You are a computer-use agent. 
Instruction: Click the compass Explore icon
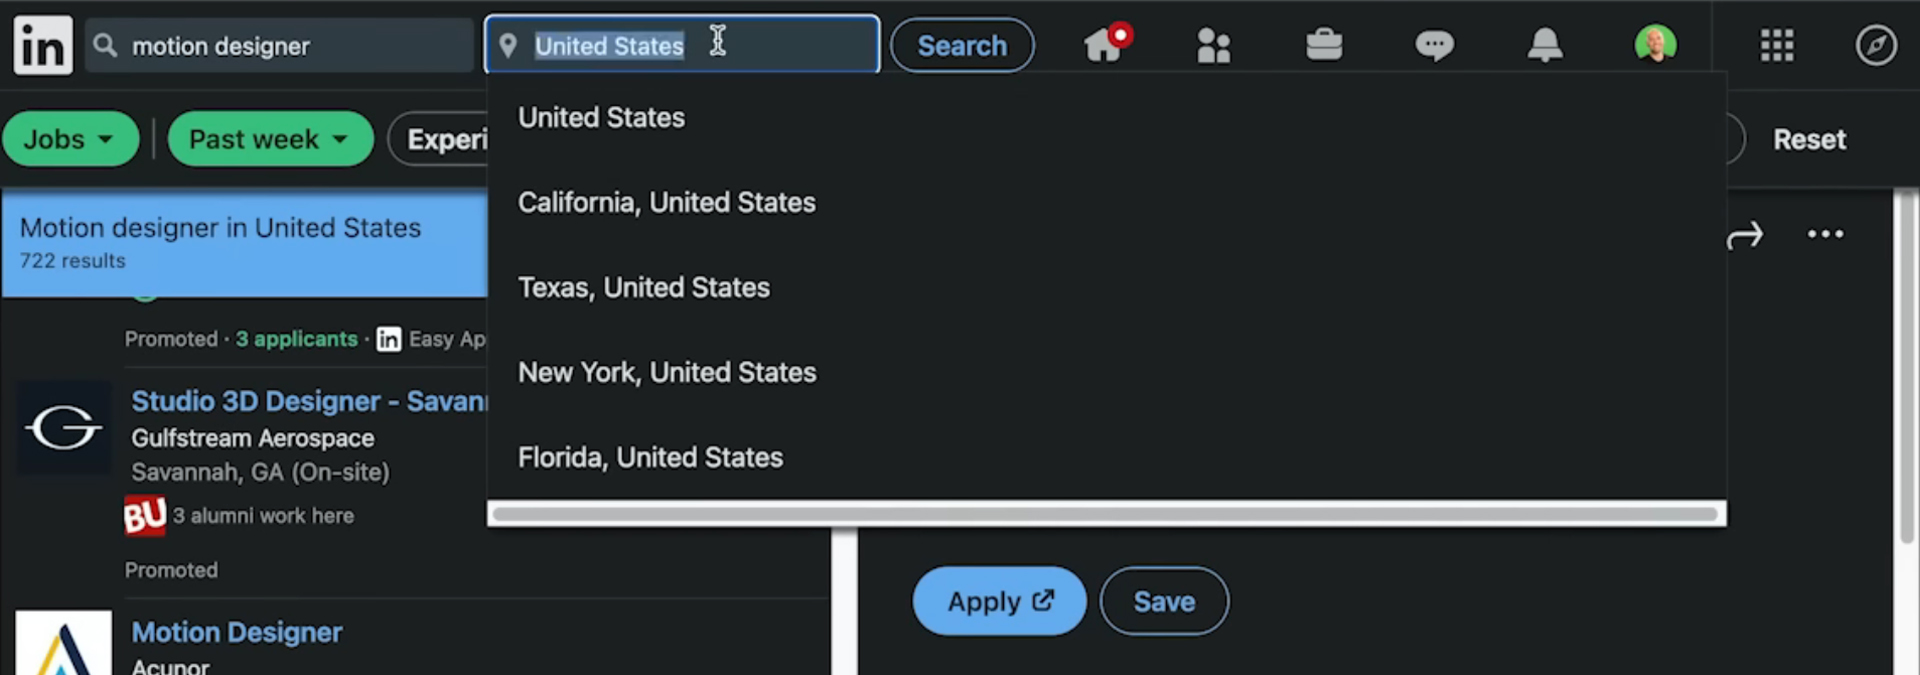(x=1876, y=45)
